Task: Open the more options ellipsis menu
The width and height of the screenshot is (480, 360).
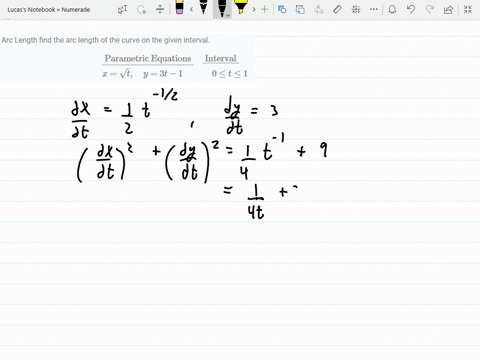Action: [x=374, y=9]
